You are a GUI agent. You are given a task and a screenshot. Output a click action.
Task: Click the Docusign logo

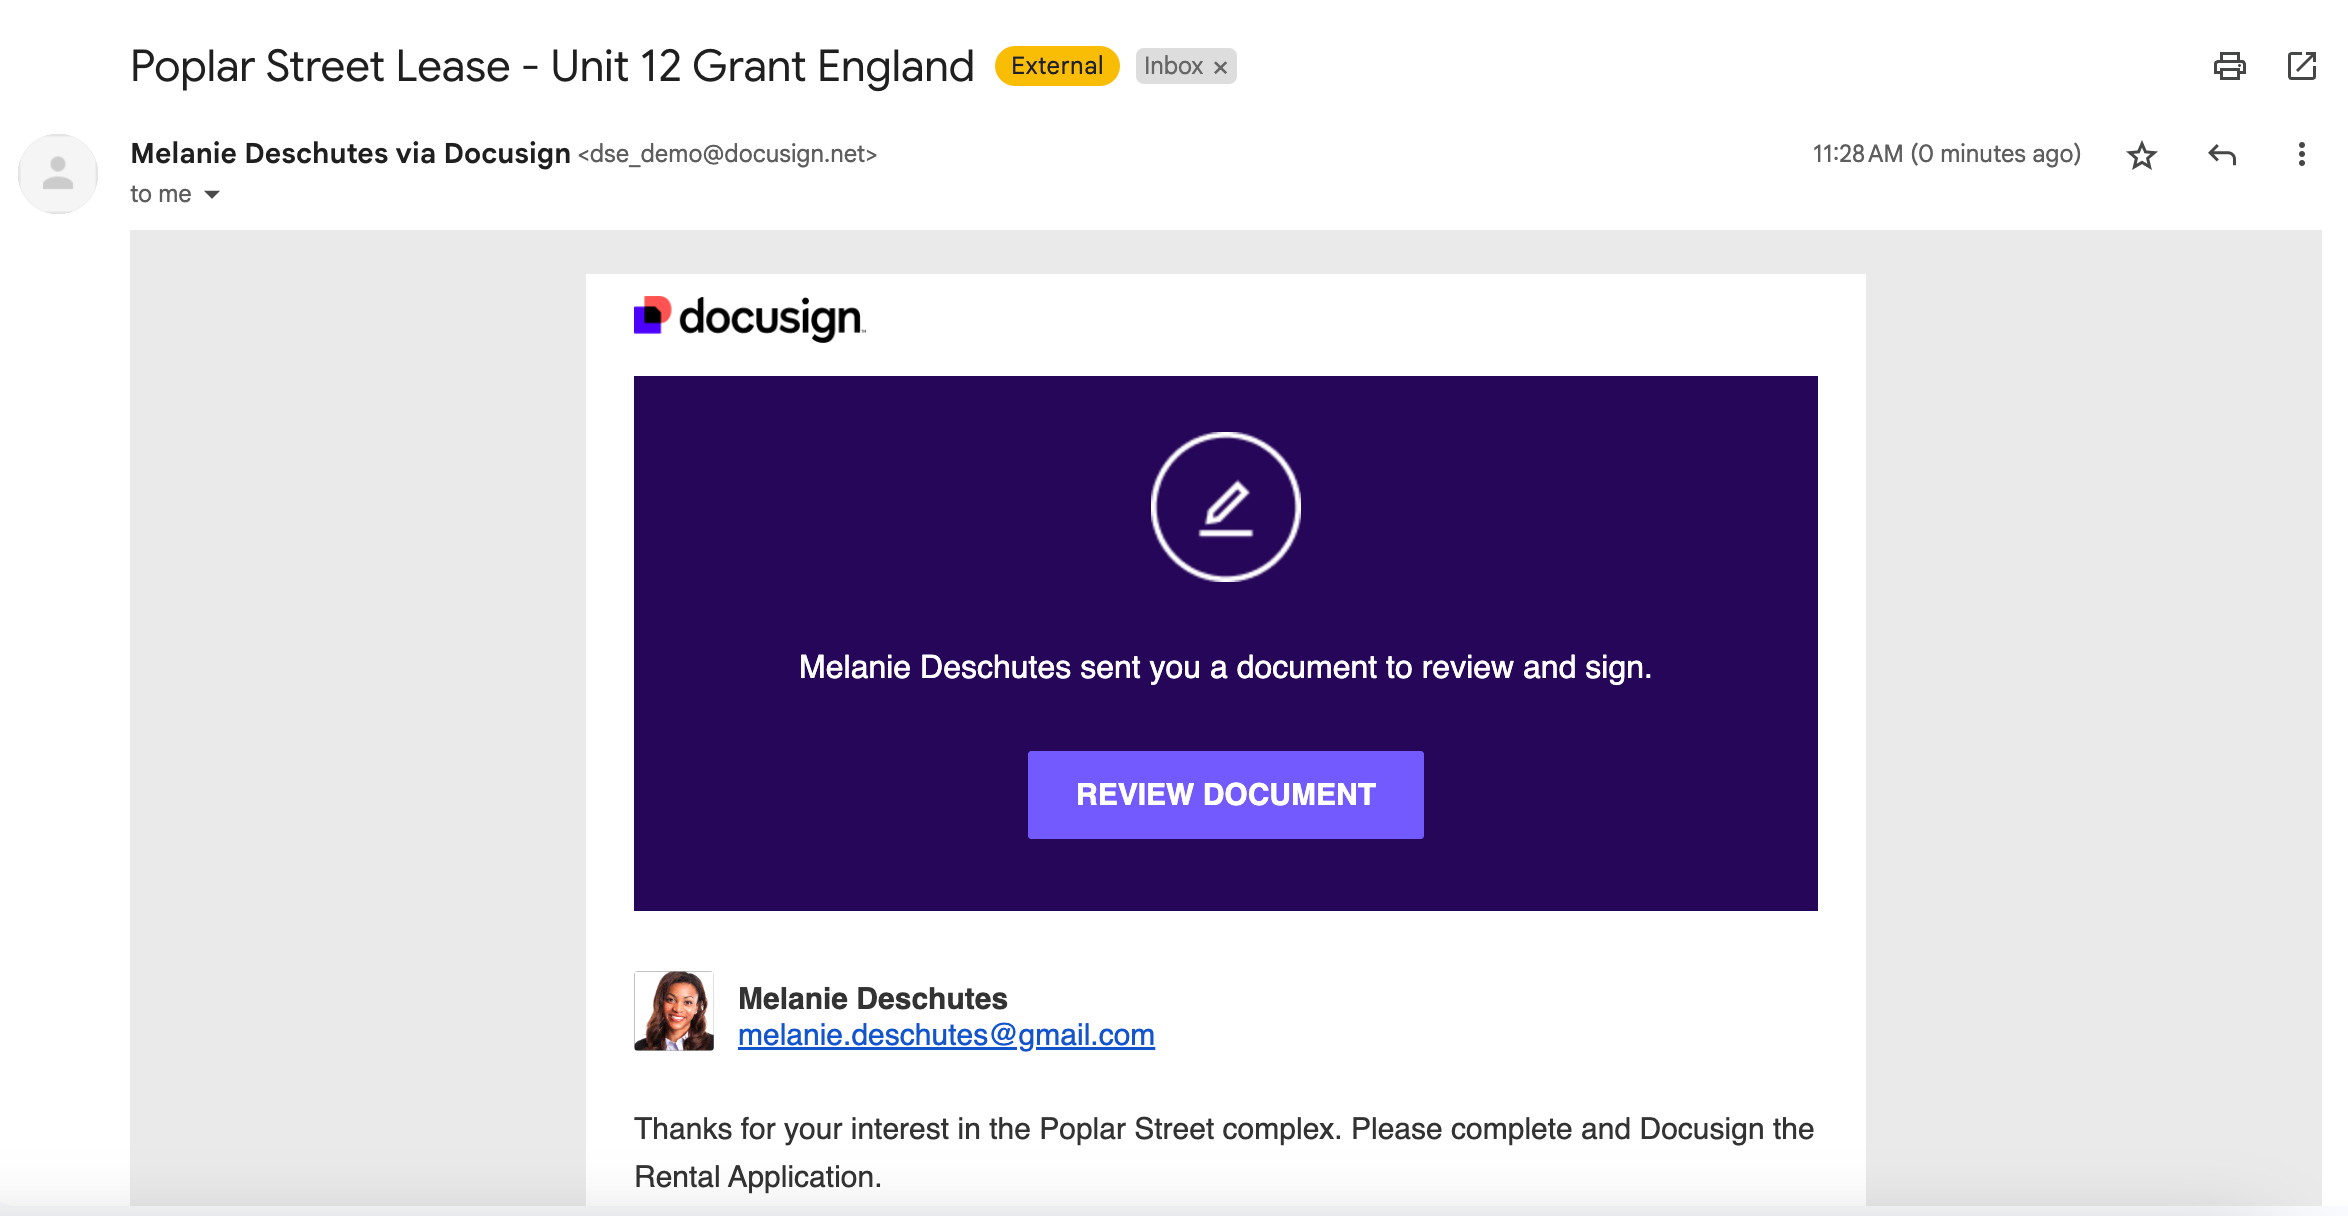[x=749, y=318]
